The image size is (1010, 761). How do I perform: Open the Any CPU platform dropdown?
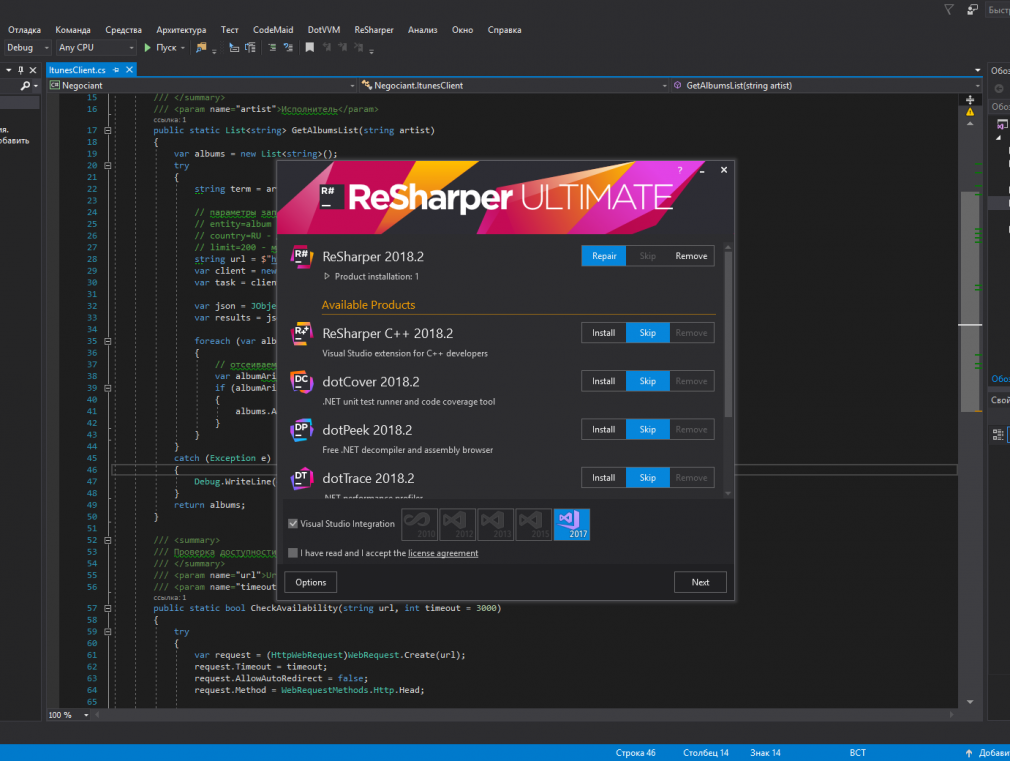tap(96, 48)
